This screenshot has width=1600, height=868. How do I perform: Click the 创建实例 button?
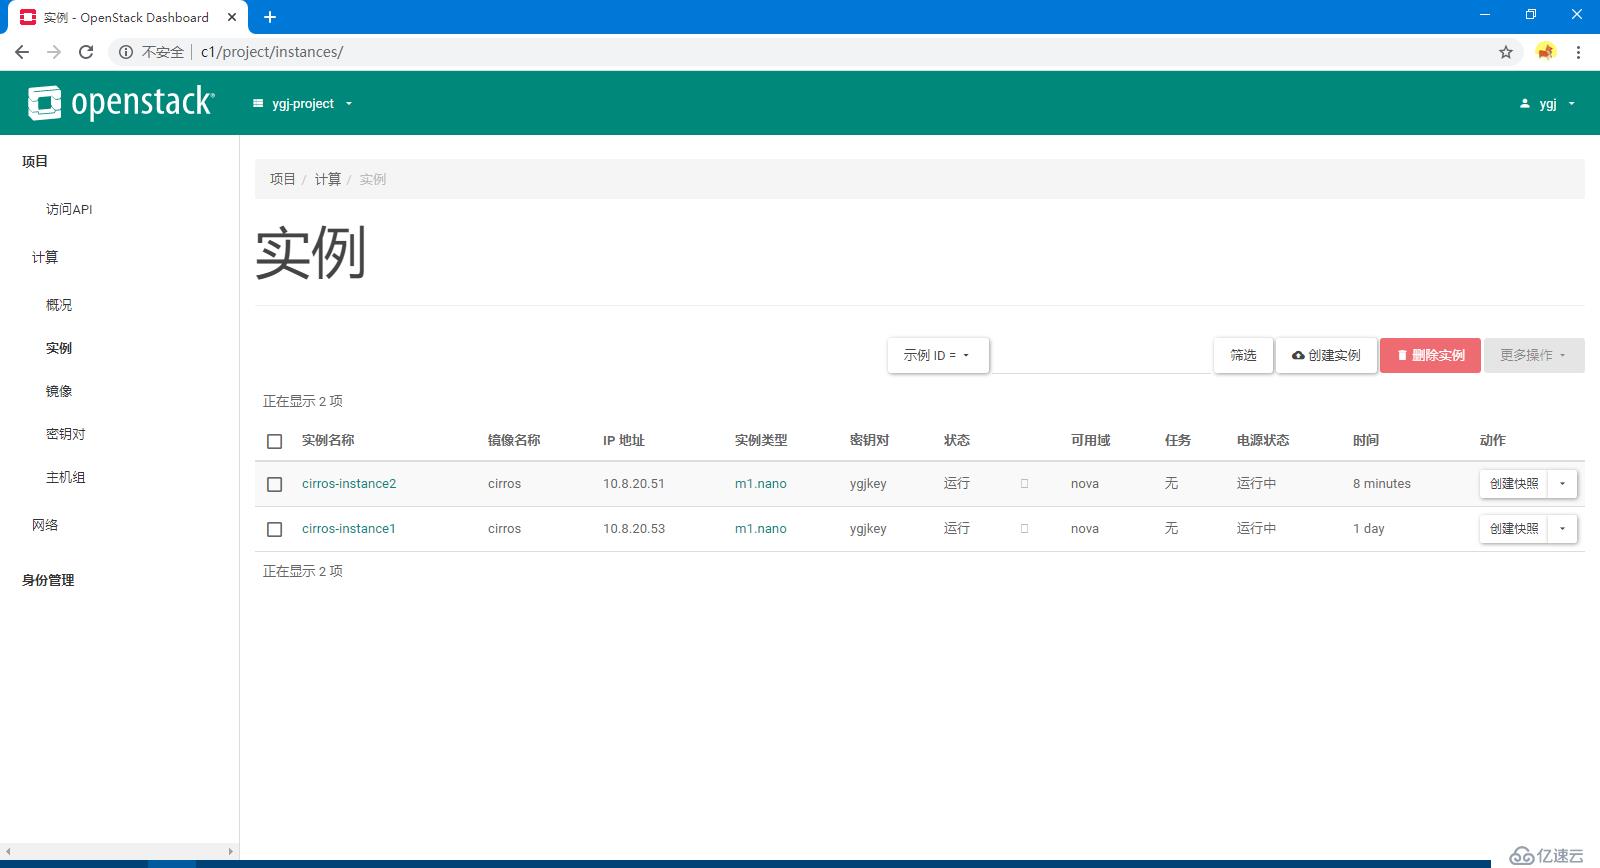click(x=1326, y=355)
